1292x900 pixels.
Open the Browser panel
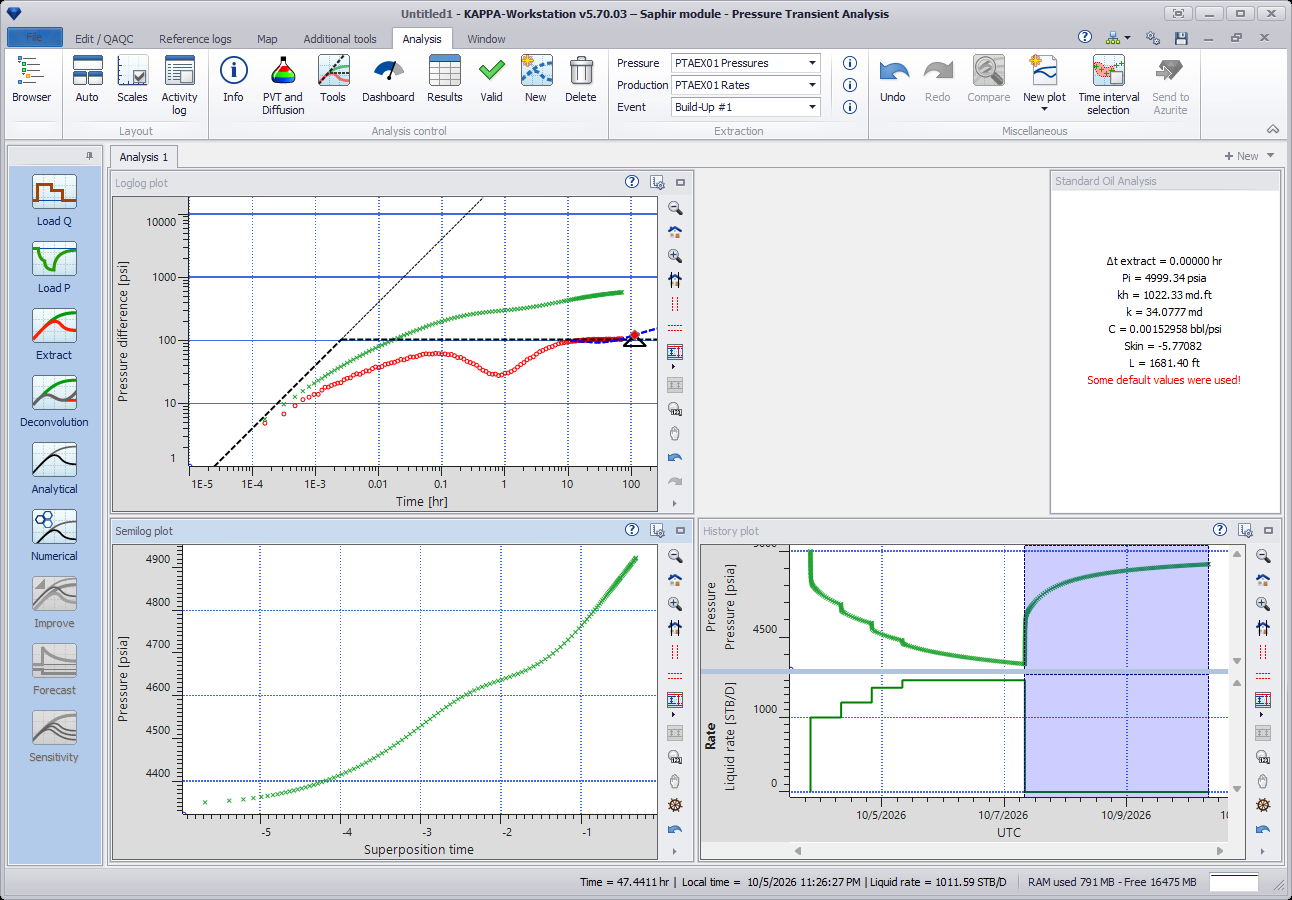[x=32, y=80]
